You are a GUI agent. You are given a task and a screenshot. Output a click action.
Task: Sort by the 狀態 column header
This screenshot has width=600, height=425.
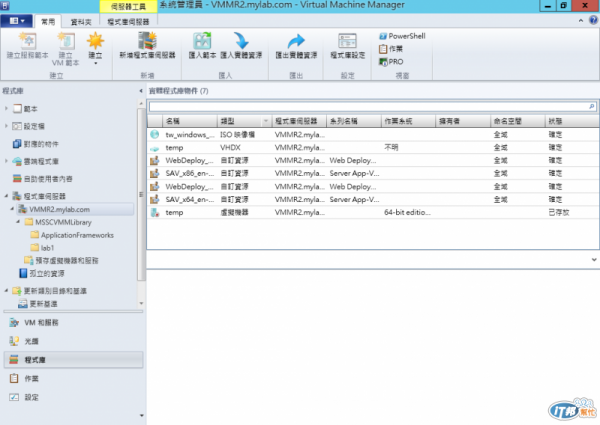pyautogui.click(x=572, y=121)
